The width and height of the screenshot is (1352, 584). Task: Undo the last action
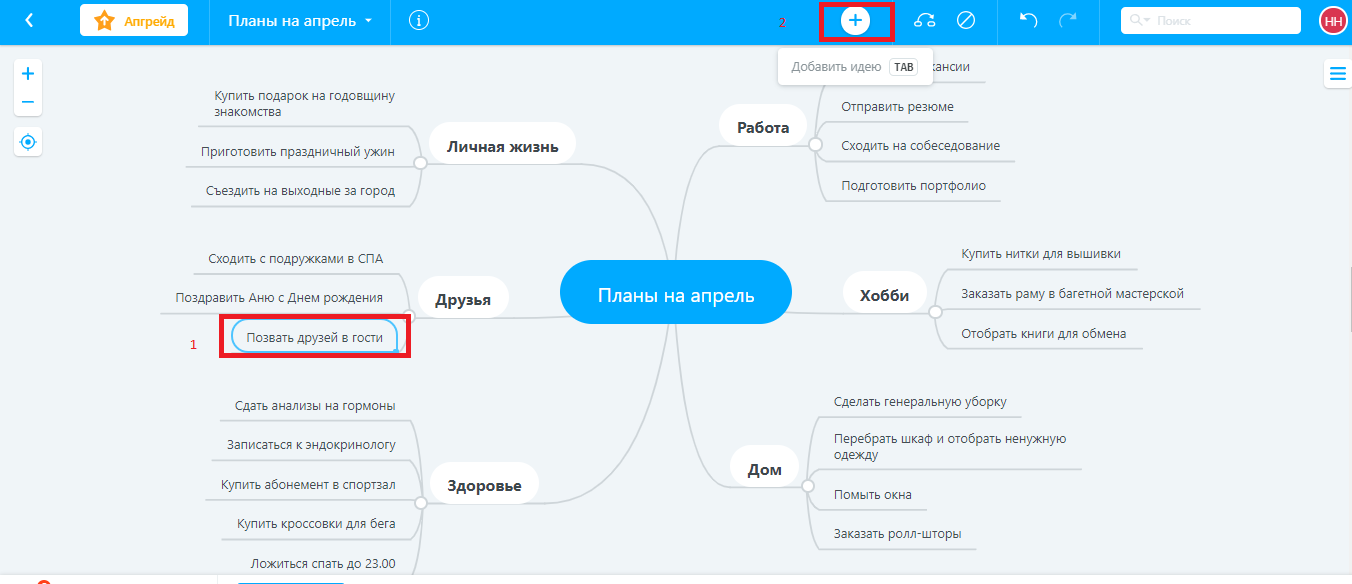click(x=1028, y=20)
